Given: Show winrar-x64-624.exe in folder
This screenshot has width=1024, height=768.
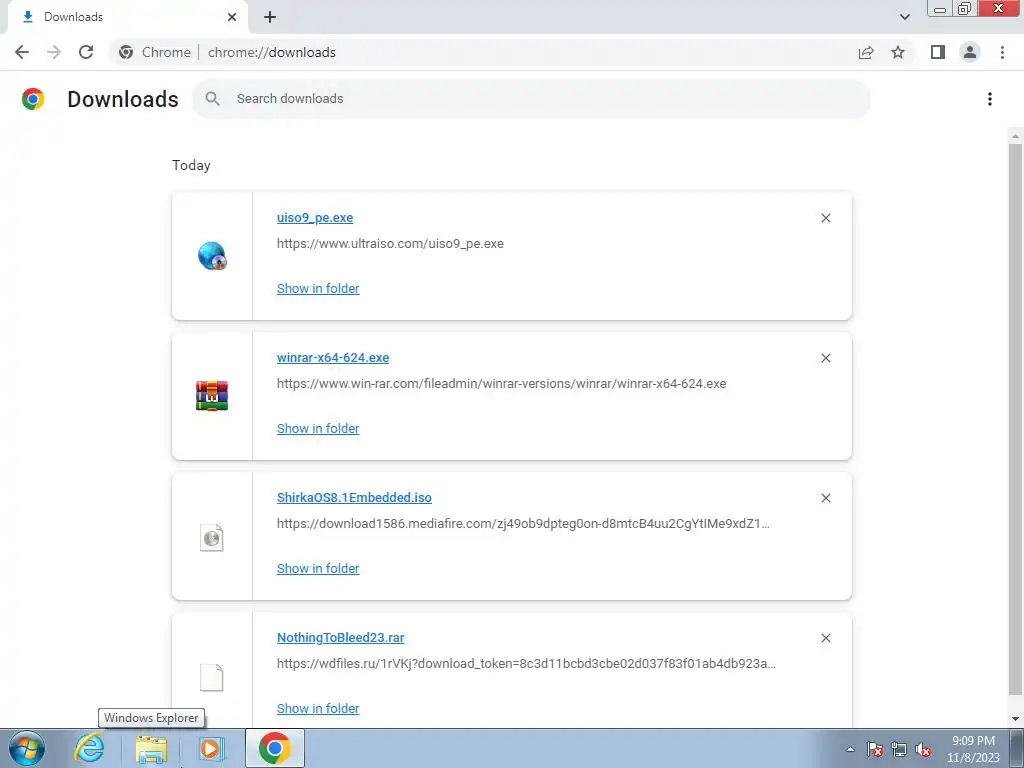Looking at the screenshot, I should 318,428.
